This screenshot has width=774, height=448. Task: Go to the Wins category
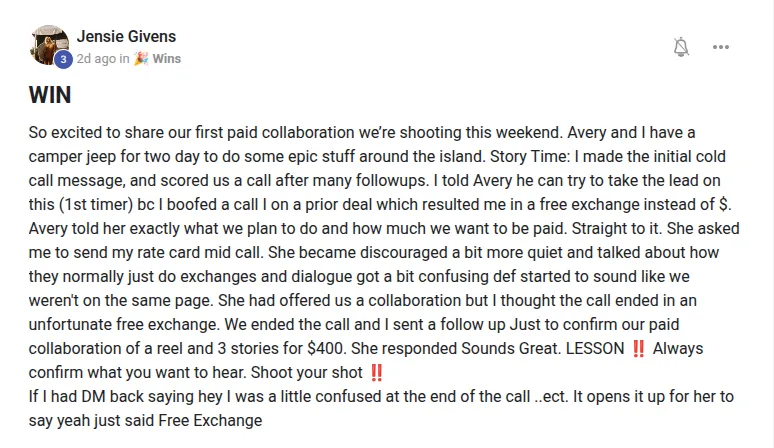click(166, 59)
